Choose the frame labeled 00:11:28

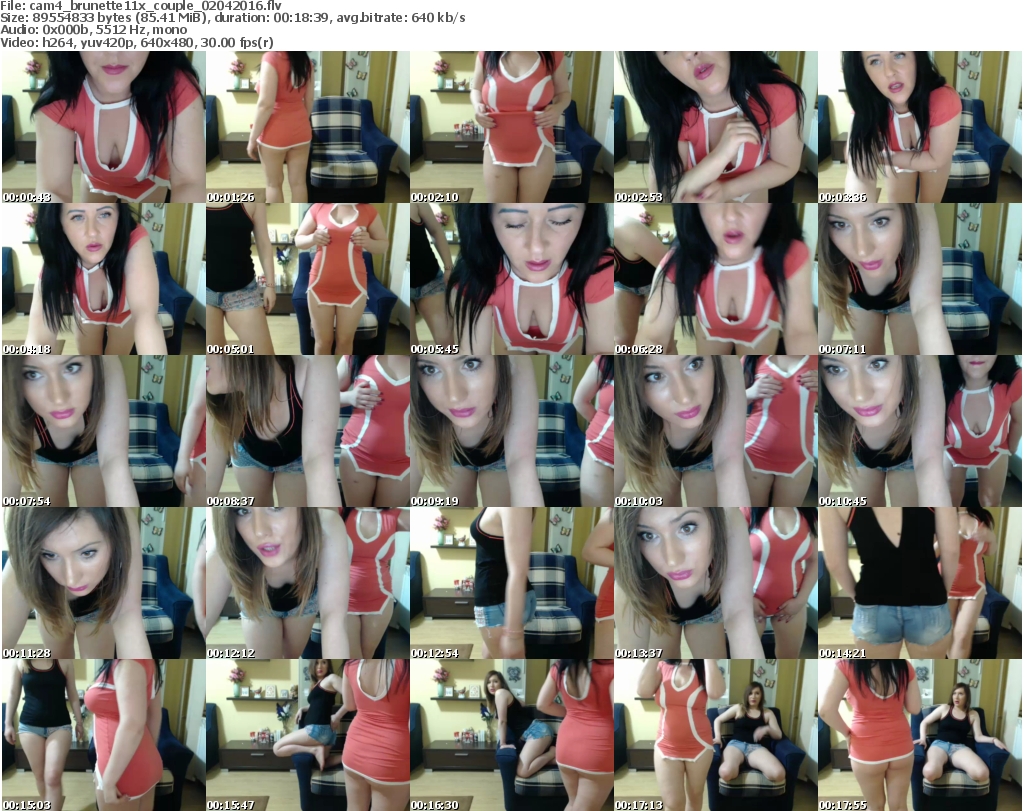103,583
